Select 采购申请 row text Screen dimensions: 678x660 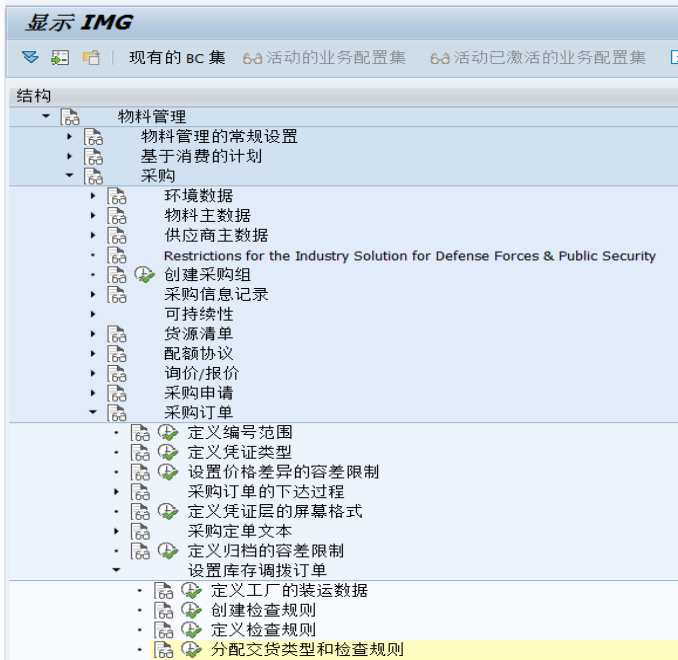(198, 393)
